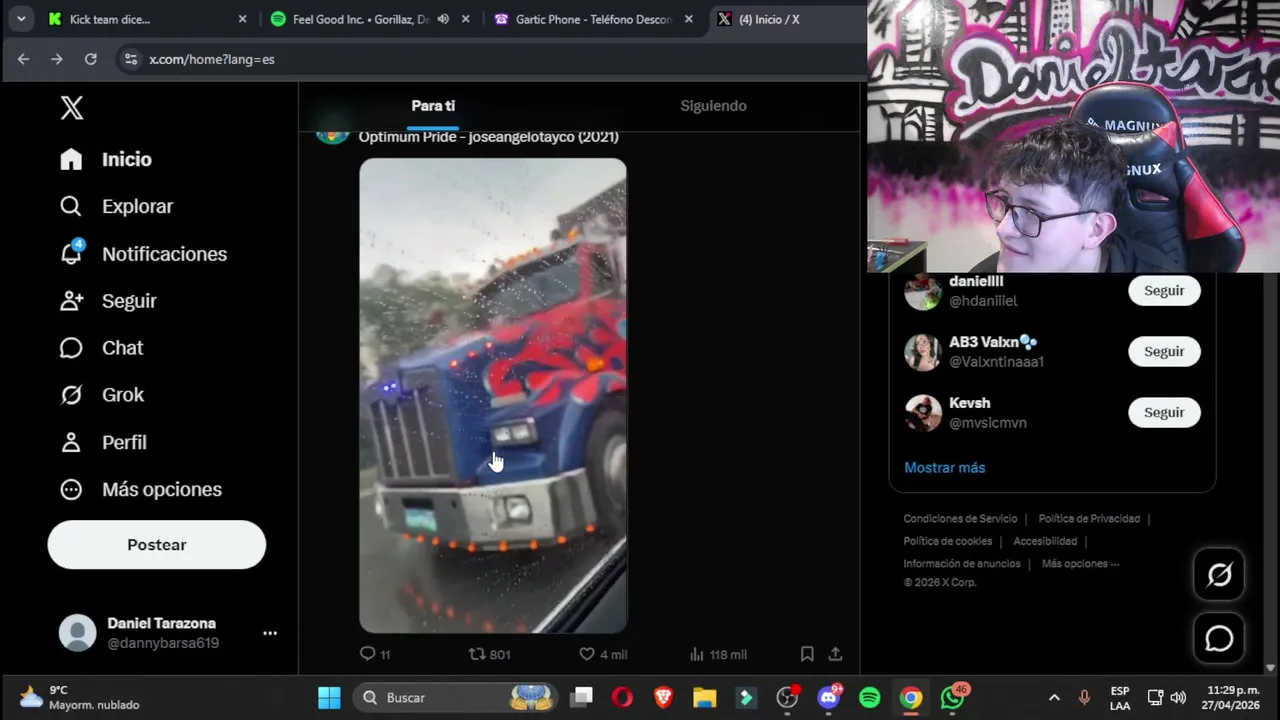Reload the x.com page
This screenshot has width=1280, height=720.
[91, 59]
